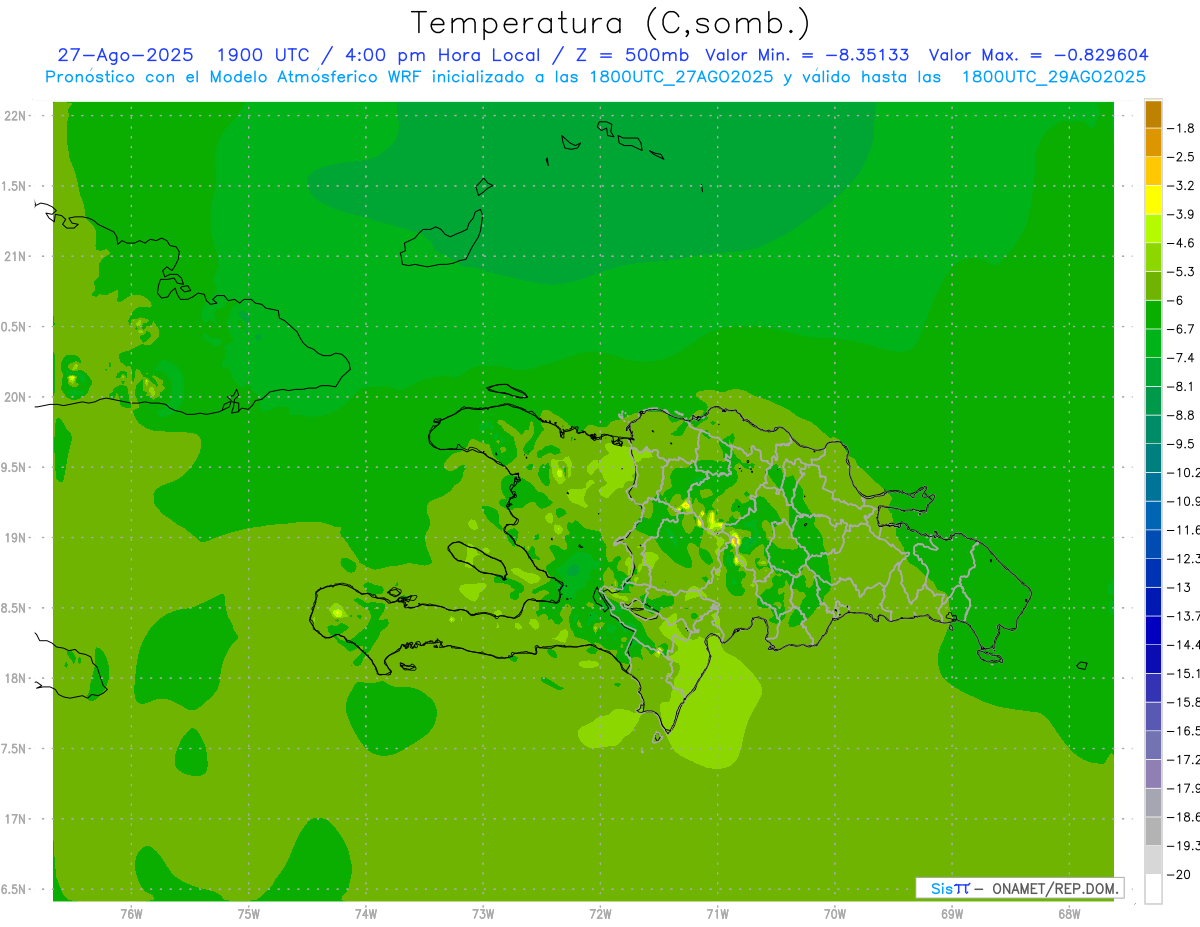Image resolution: width=1200 pixels, height=927 pixels.
Task: Click the '76W' longitude label
Action: click(131, 914)
